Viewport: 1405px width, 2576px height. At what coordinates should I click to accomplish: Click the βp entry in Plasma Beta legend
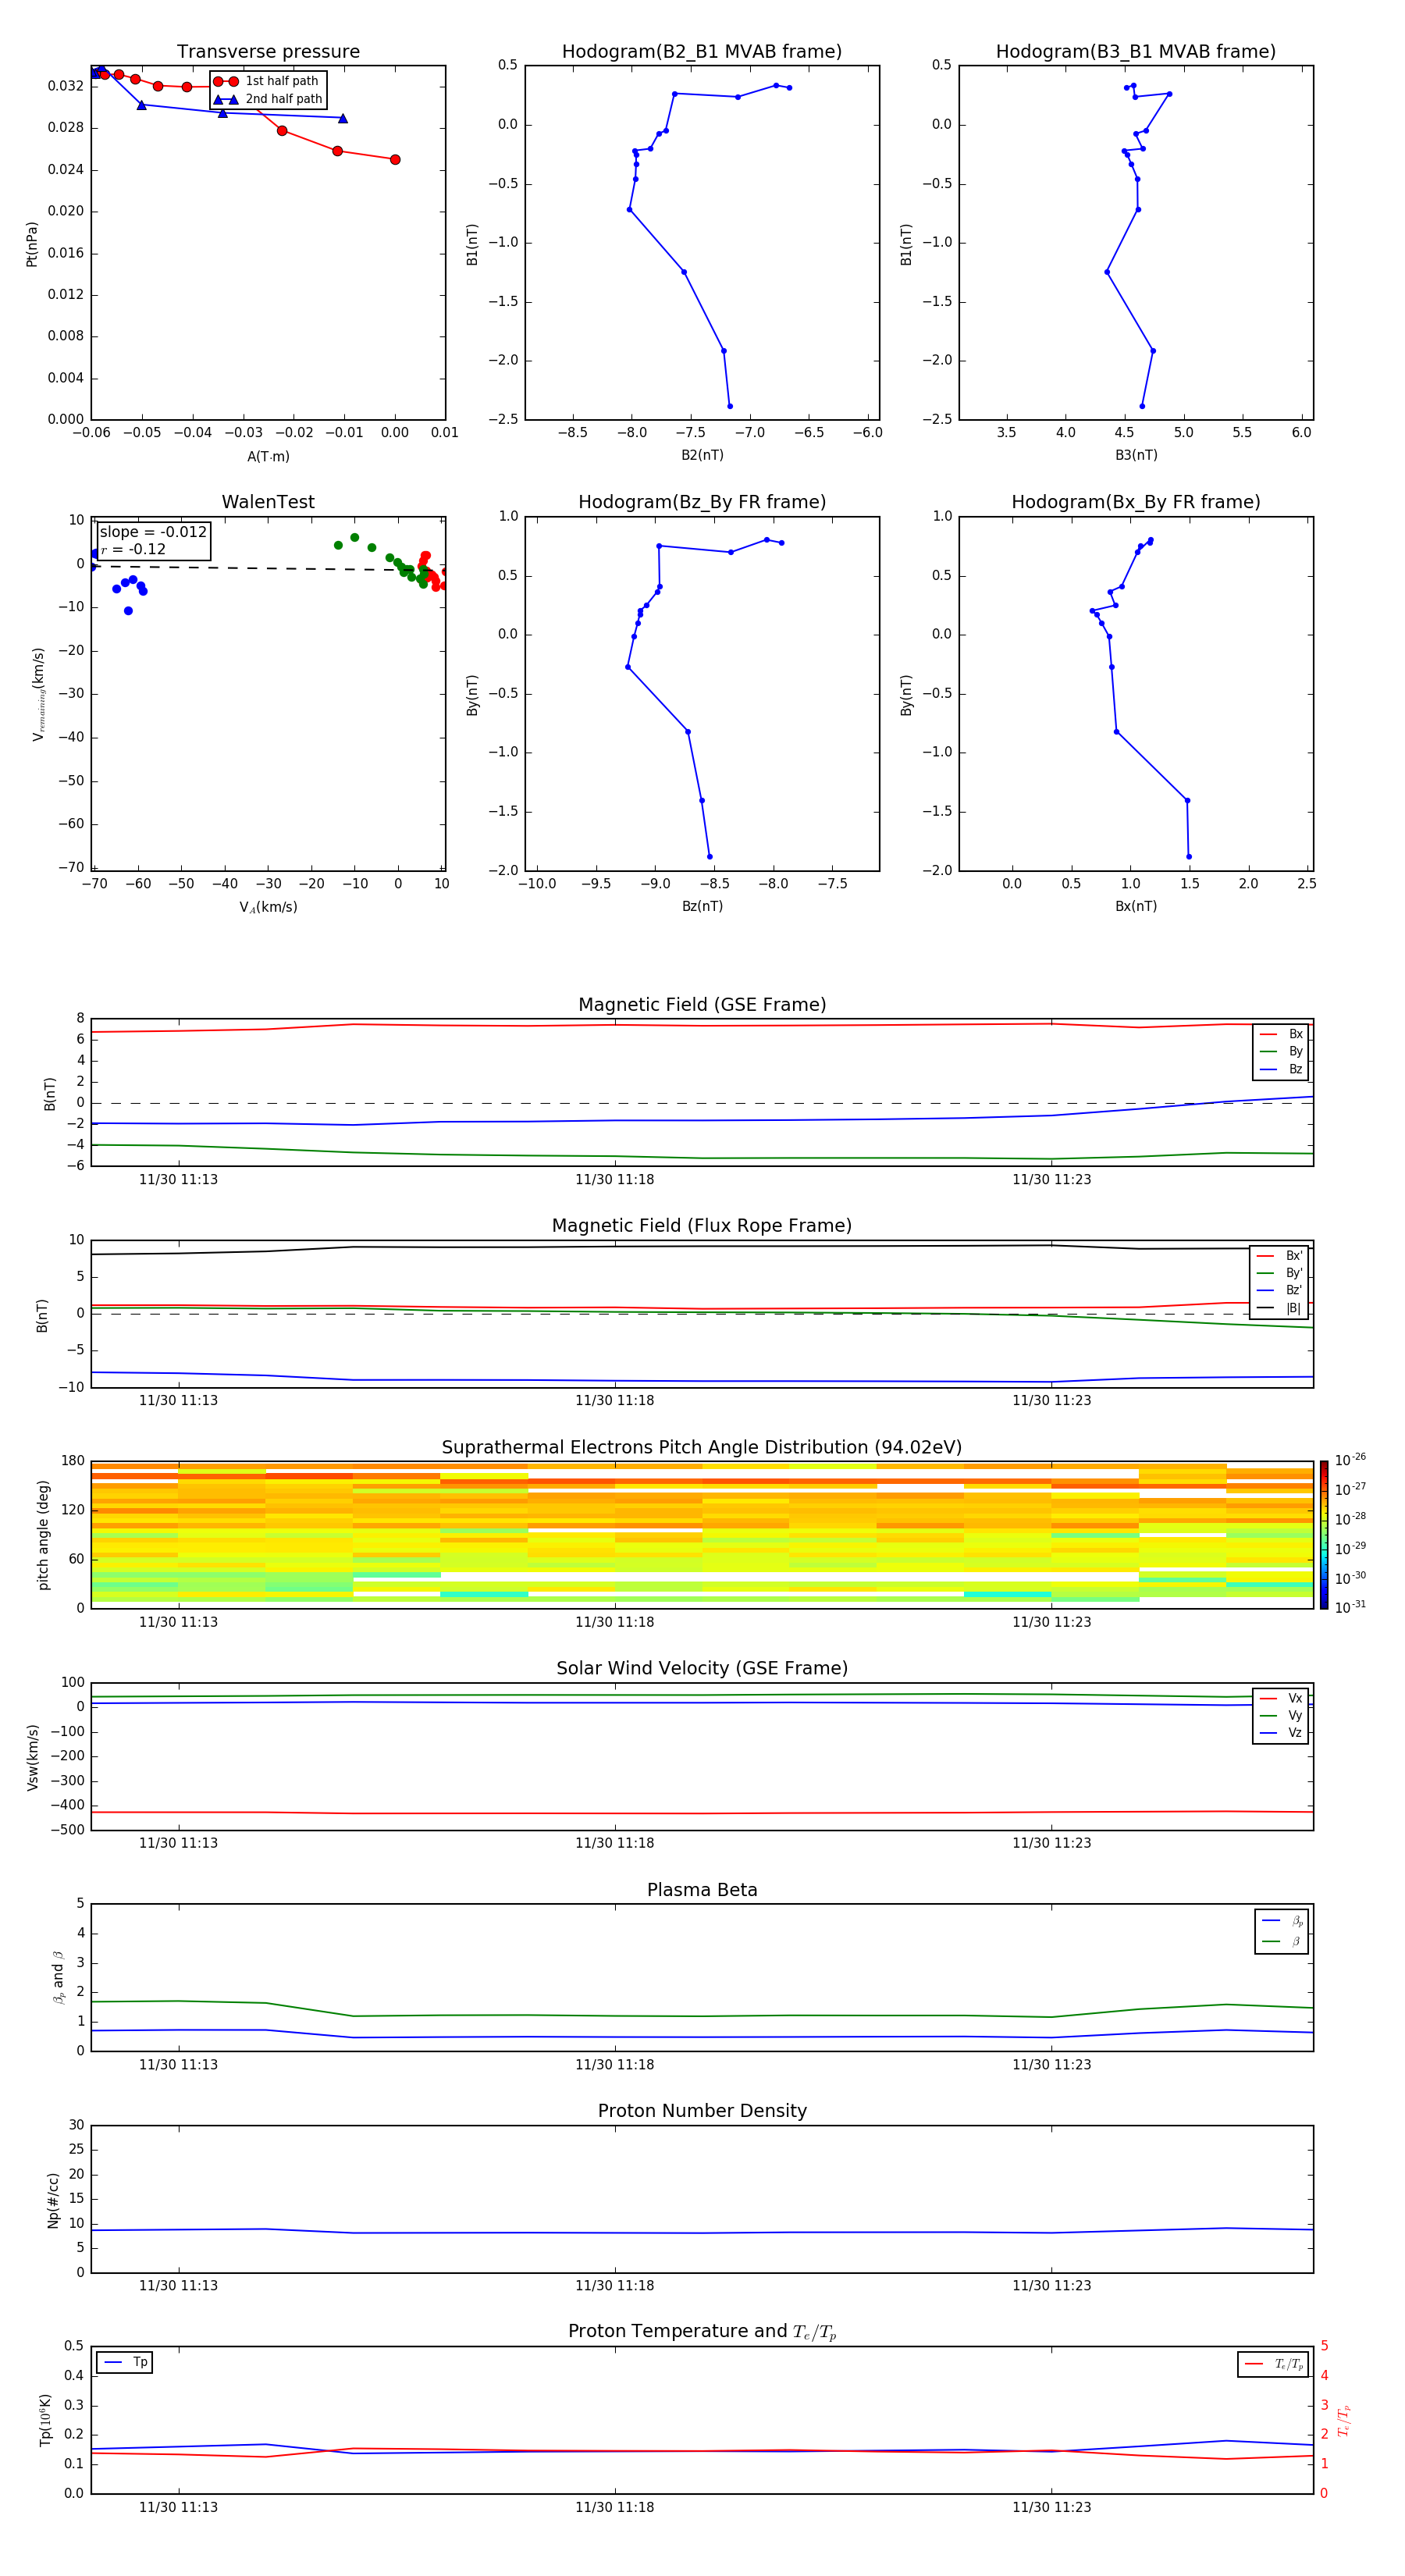tap(1282, 1921)
